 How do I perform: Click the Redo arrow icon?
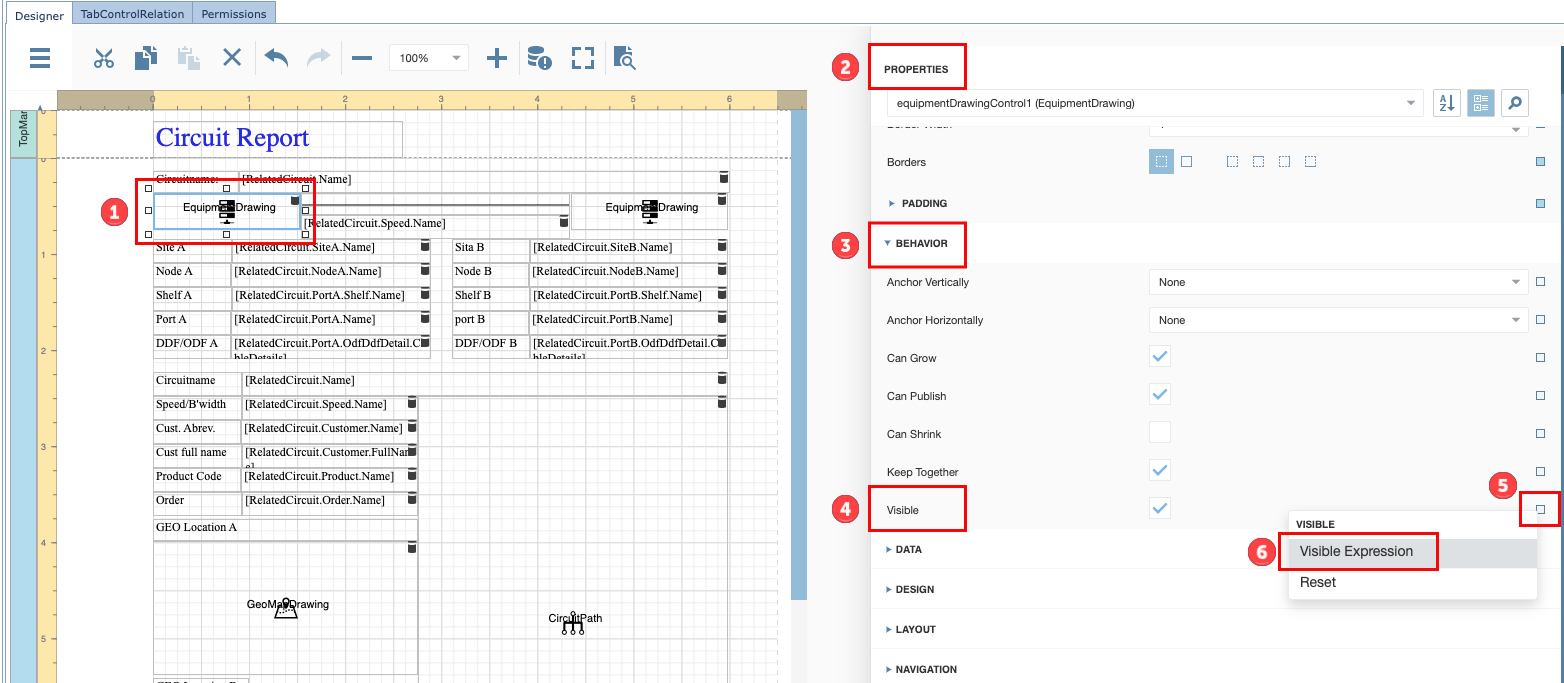[x=317, y=58]
